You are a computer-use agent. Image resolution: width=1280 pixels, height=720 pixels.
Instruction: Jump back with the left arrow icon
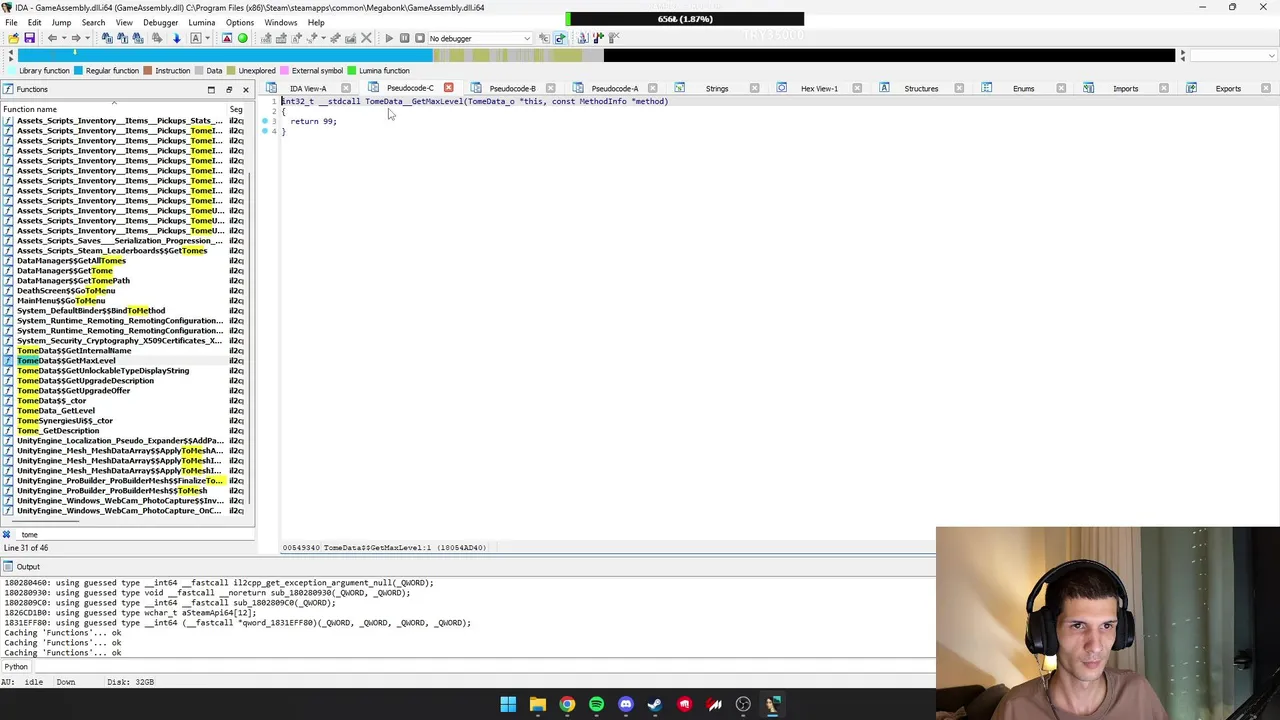point(52,38)
